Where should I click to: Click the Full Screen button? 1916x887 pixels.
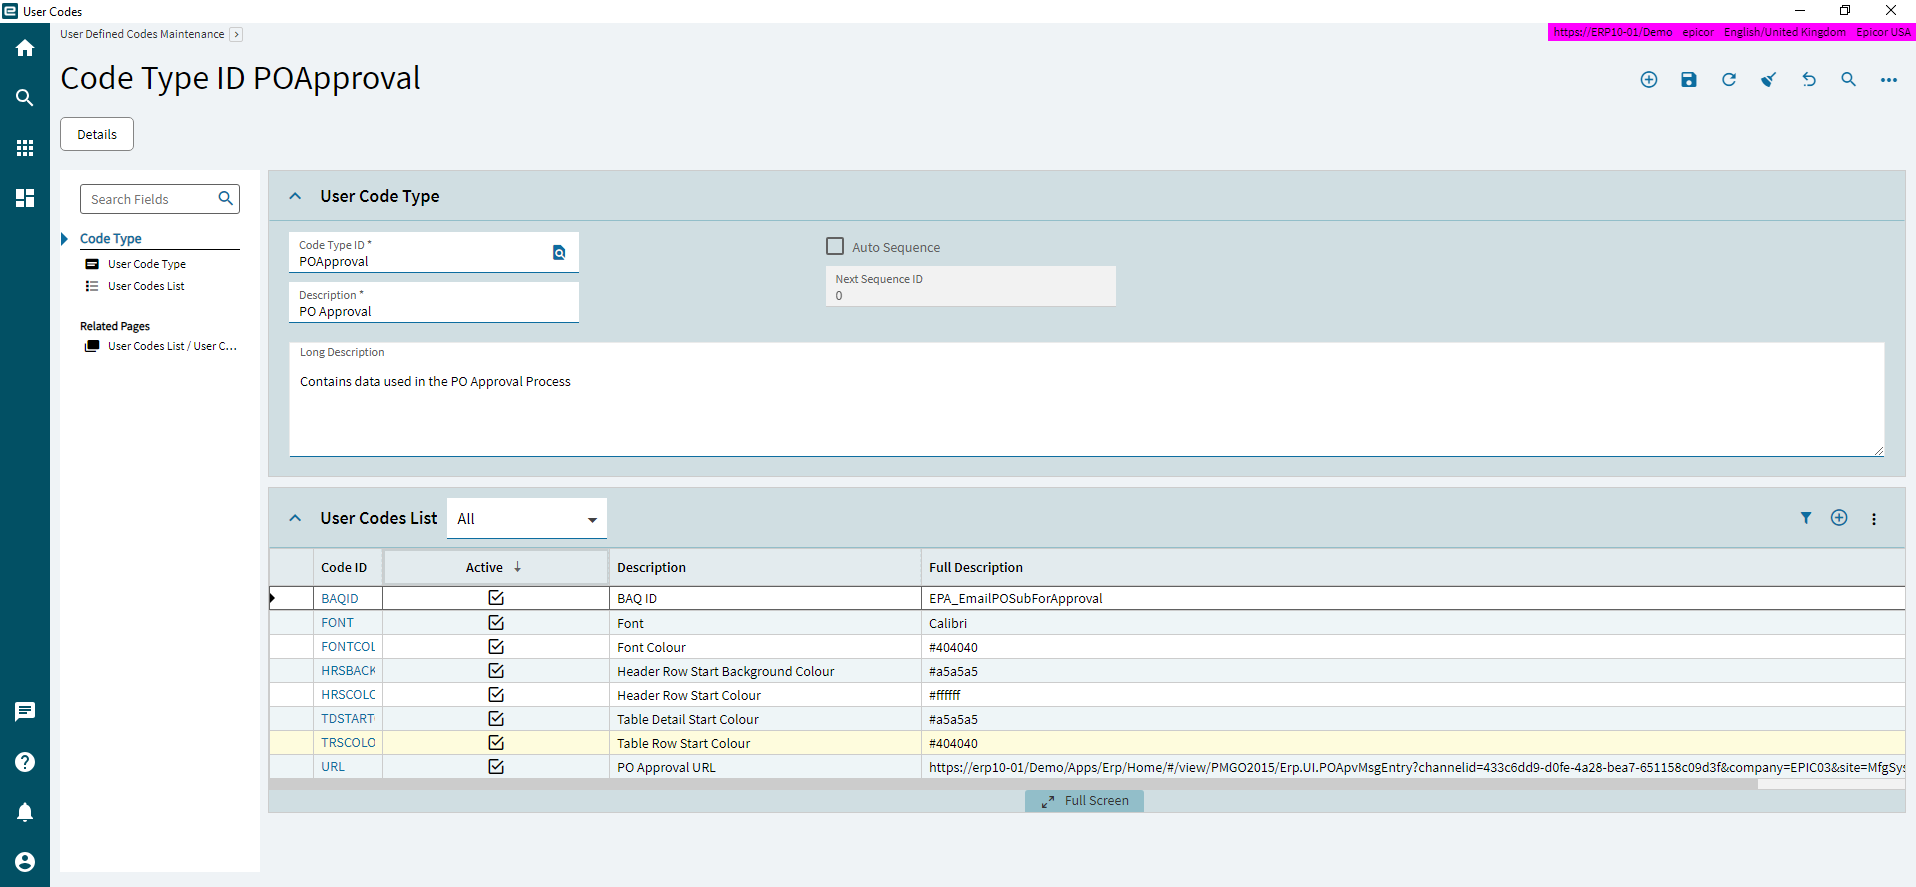click(x=1084, y=801)
